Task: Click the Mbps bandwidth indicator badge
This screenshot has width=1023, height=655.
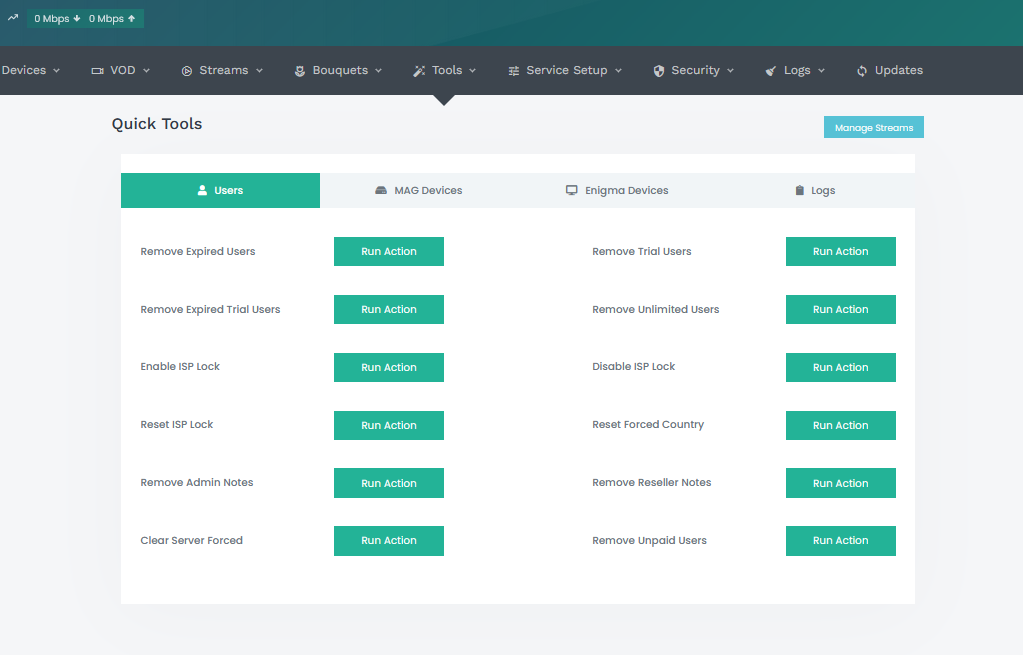Action: [85, 18]
